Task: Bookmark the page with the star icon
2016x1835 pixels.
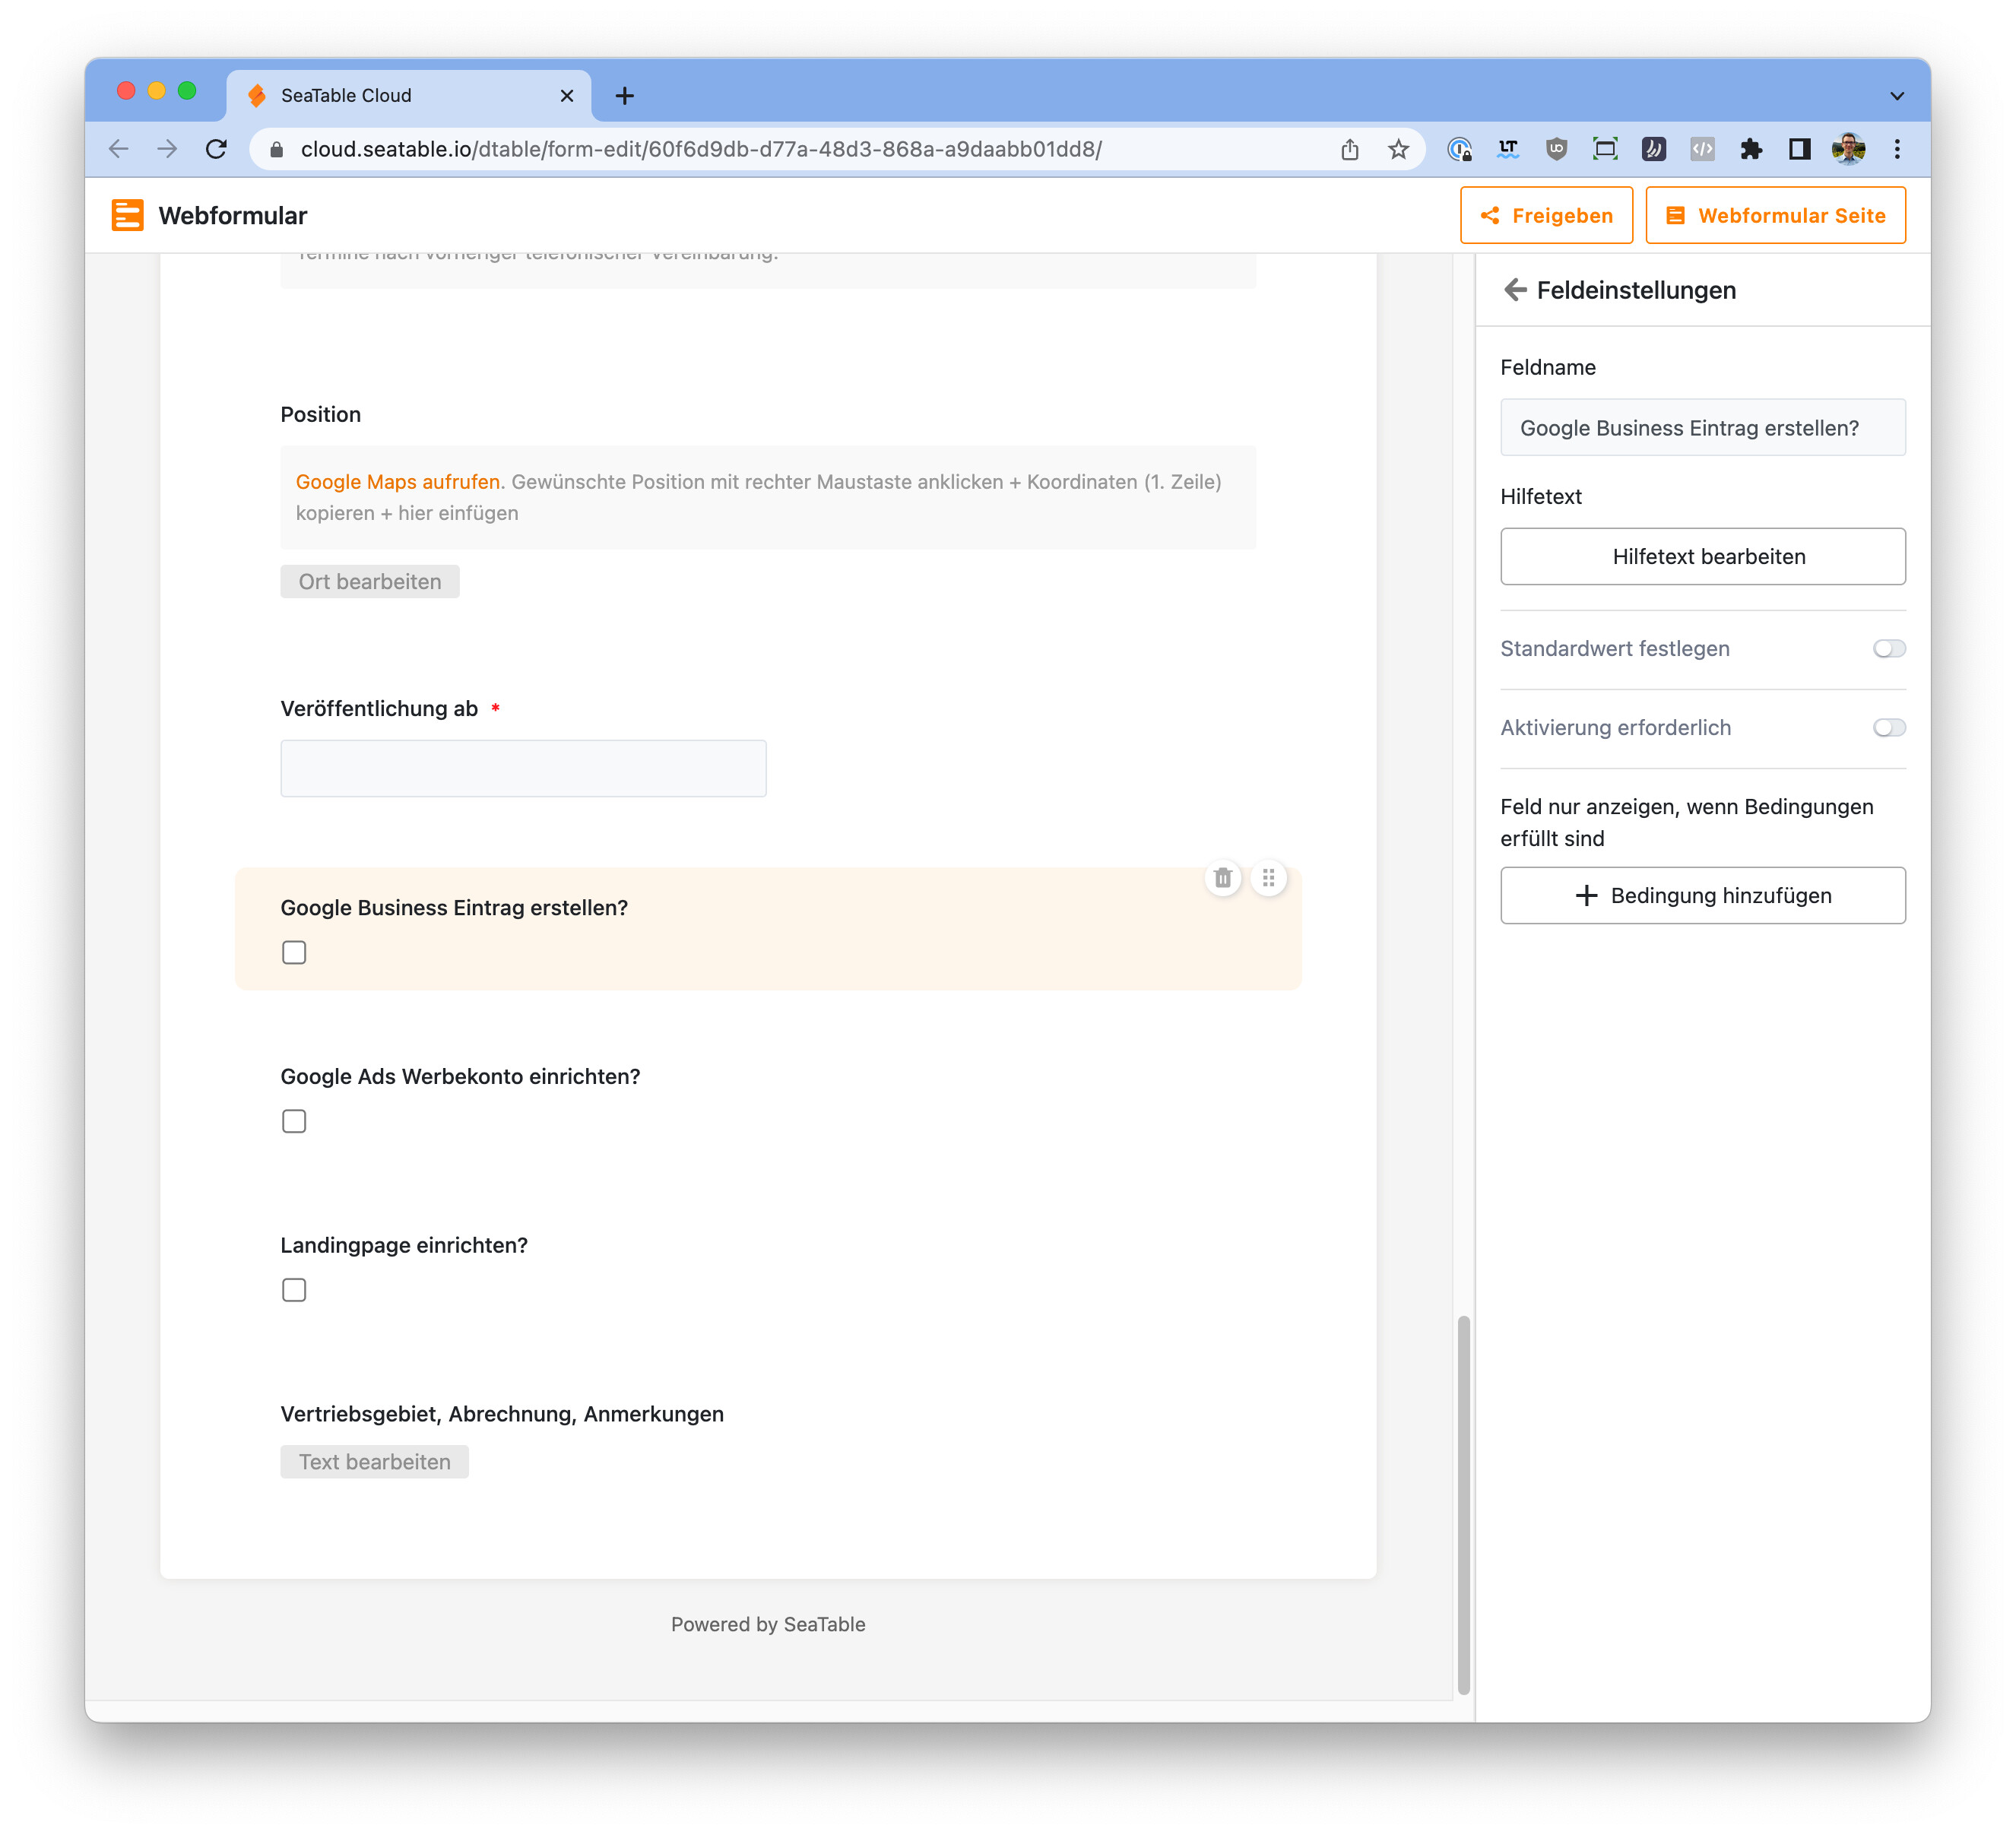Action: (x=1398, y=149)
